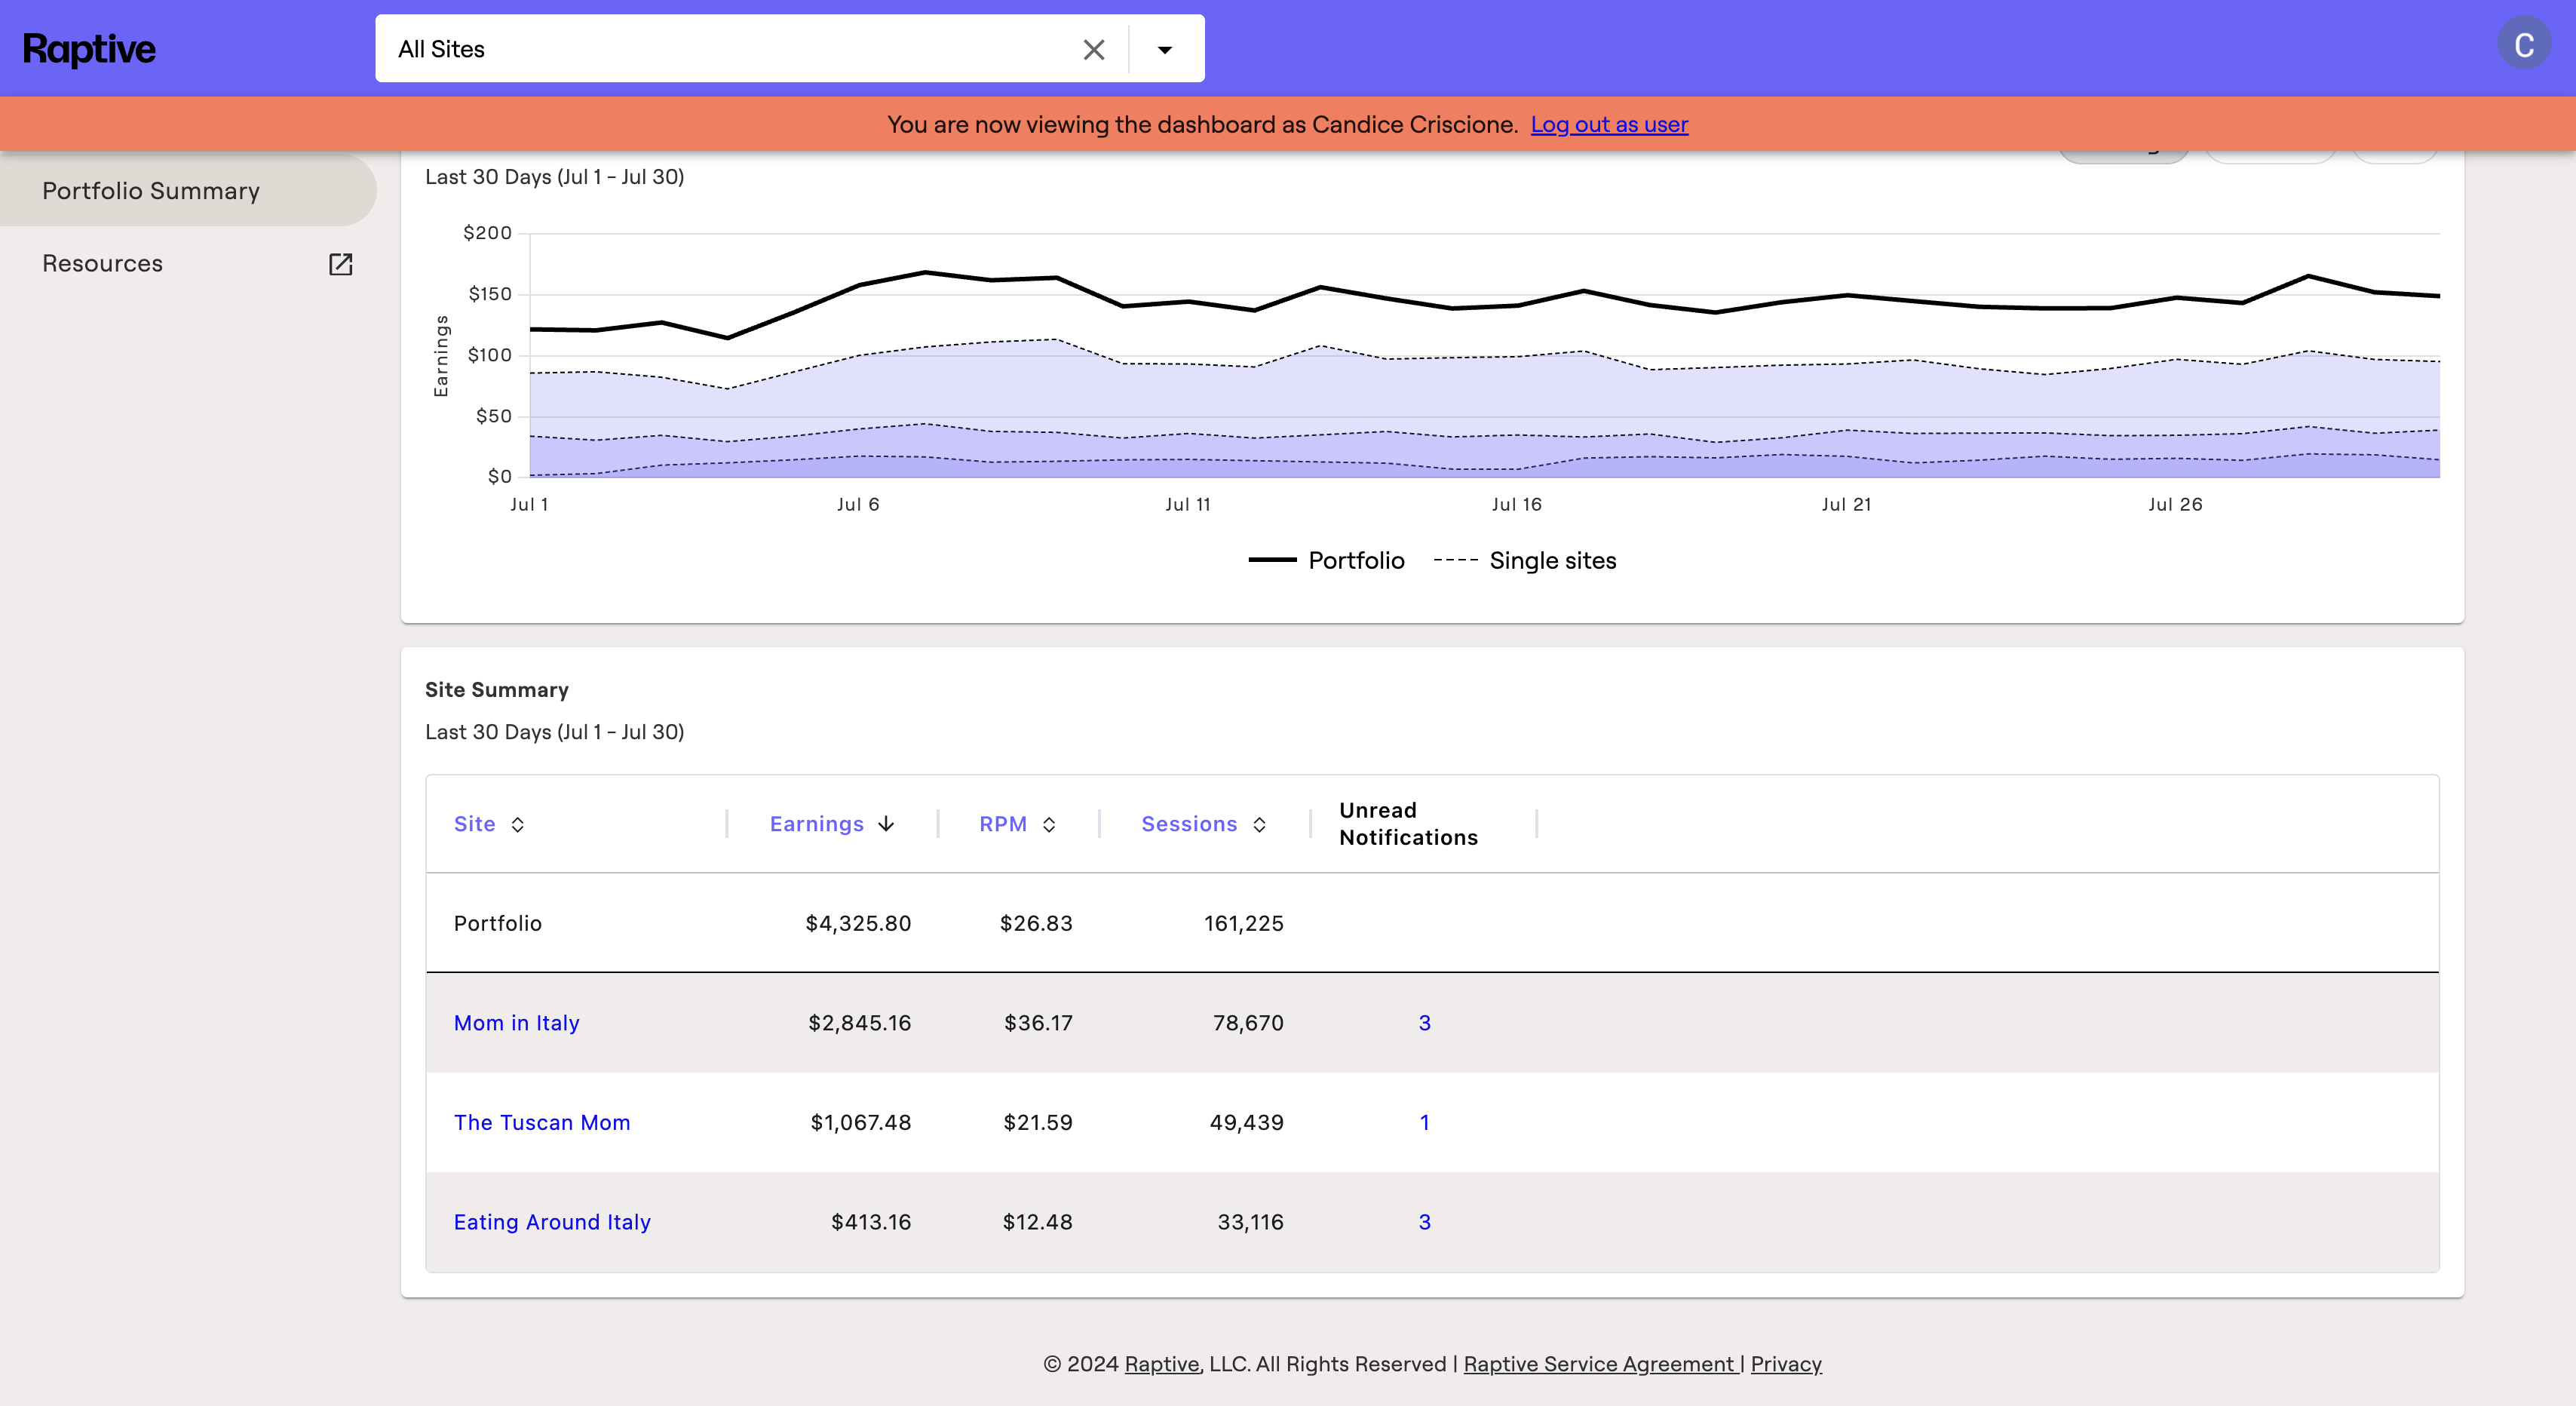This screenshot has width=2576, height=1406.
Task: Click the Raptive logo
Action: tap(89, 49)
